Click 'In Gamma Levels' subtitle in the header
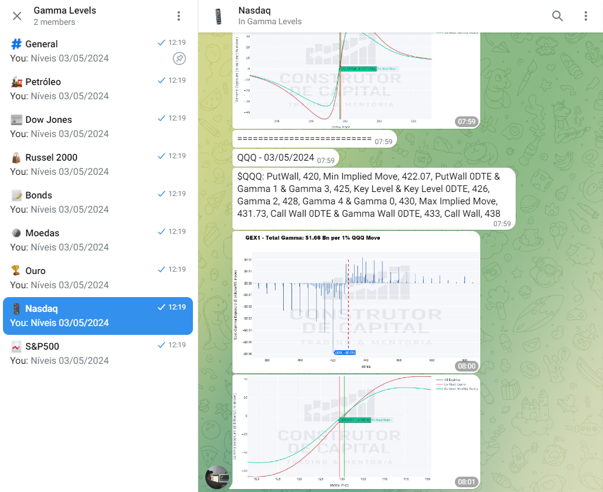 (x=270, y=22)
